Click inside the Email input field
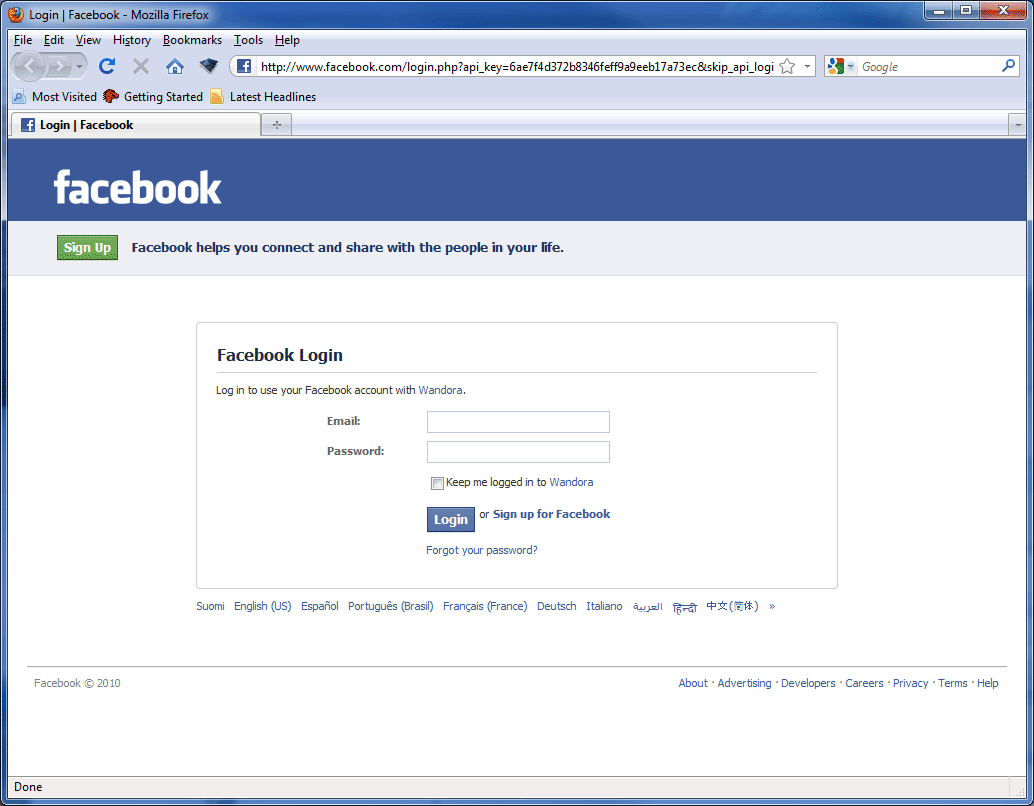This screenshot has width=1034, height=806. click(518, 421)
